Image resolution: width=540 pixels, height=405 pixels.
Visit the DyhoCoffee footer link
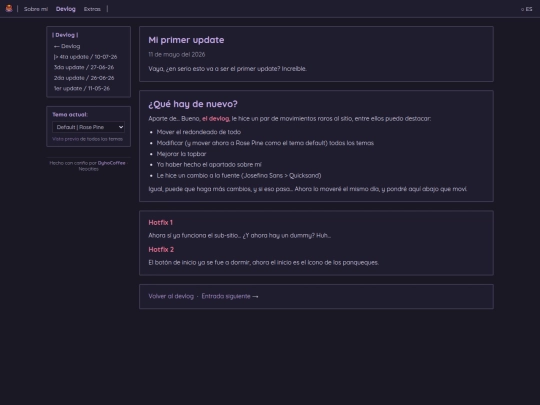tap(112, 163)
